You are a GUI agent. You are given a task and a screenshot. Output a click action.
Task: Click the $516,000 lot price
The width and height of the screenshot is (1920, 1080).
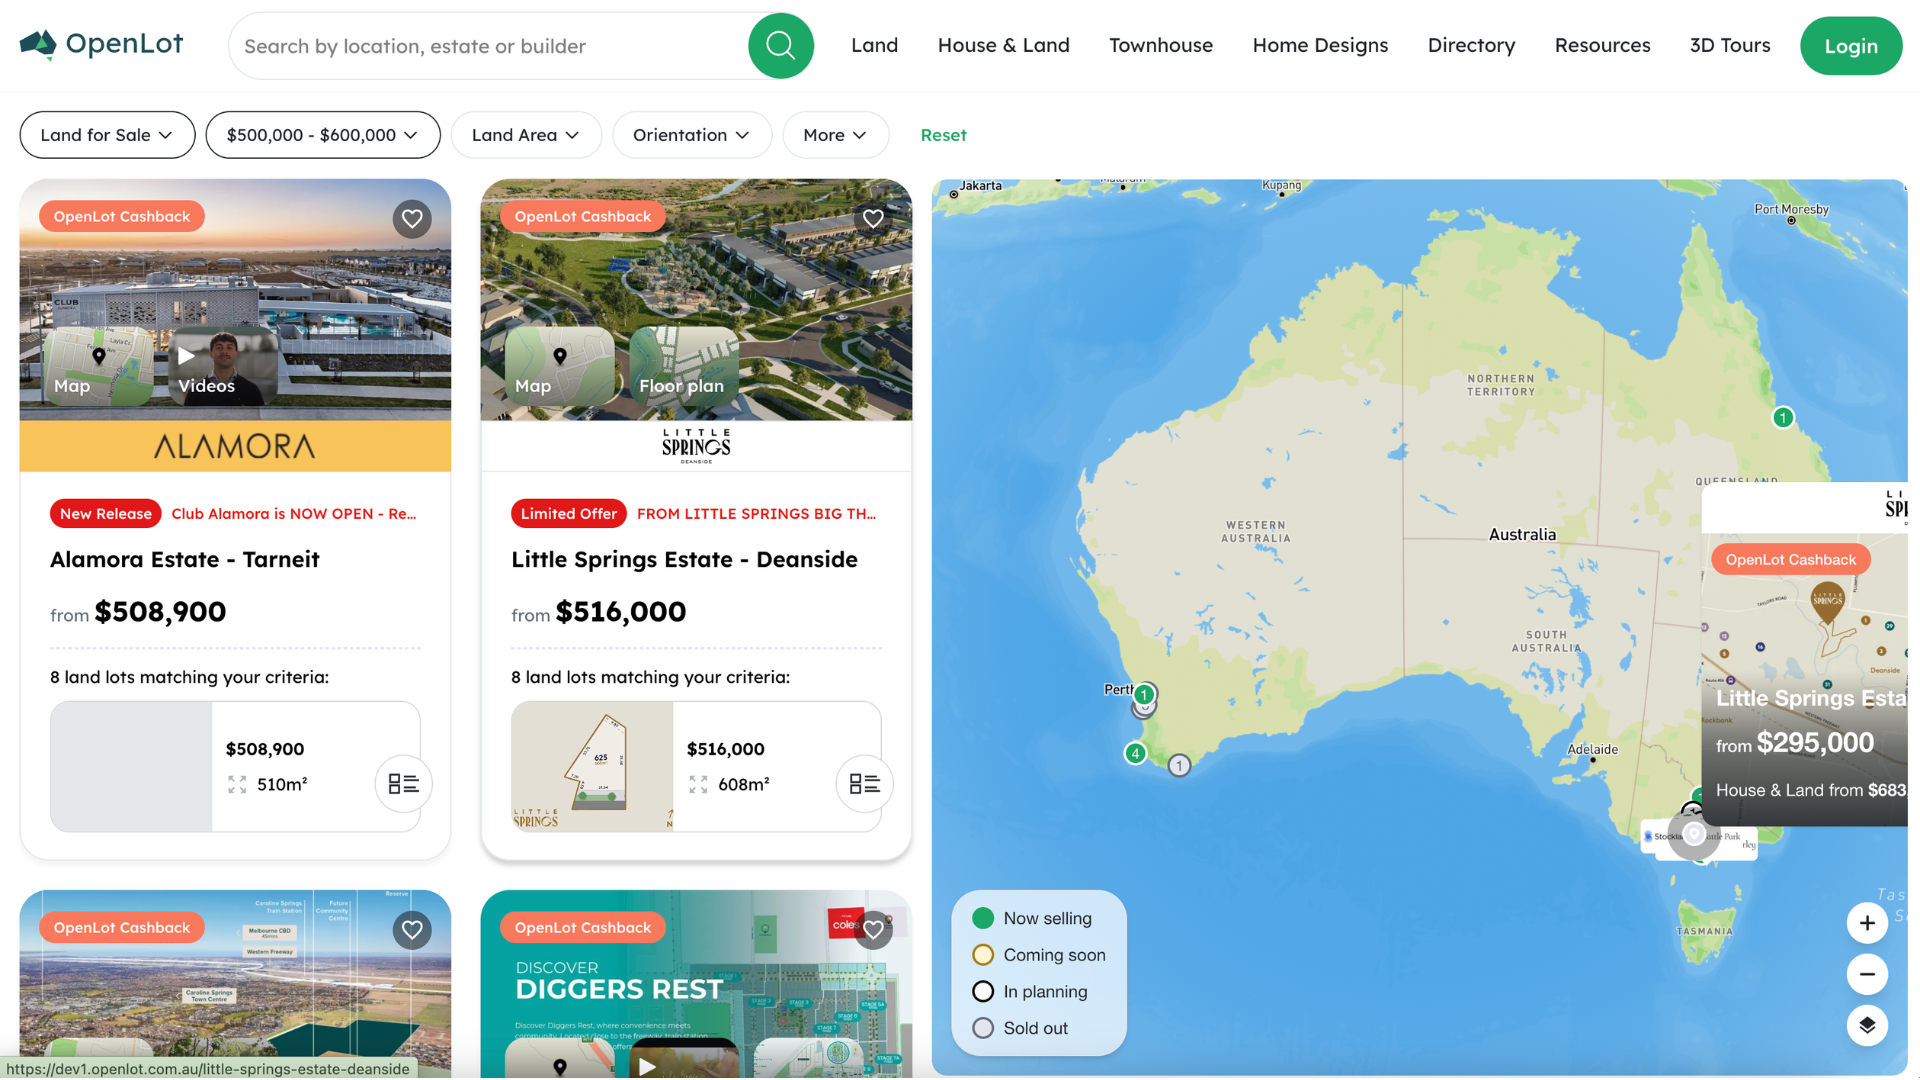[726, 749]
